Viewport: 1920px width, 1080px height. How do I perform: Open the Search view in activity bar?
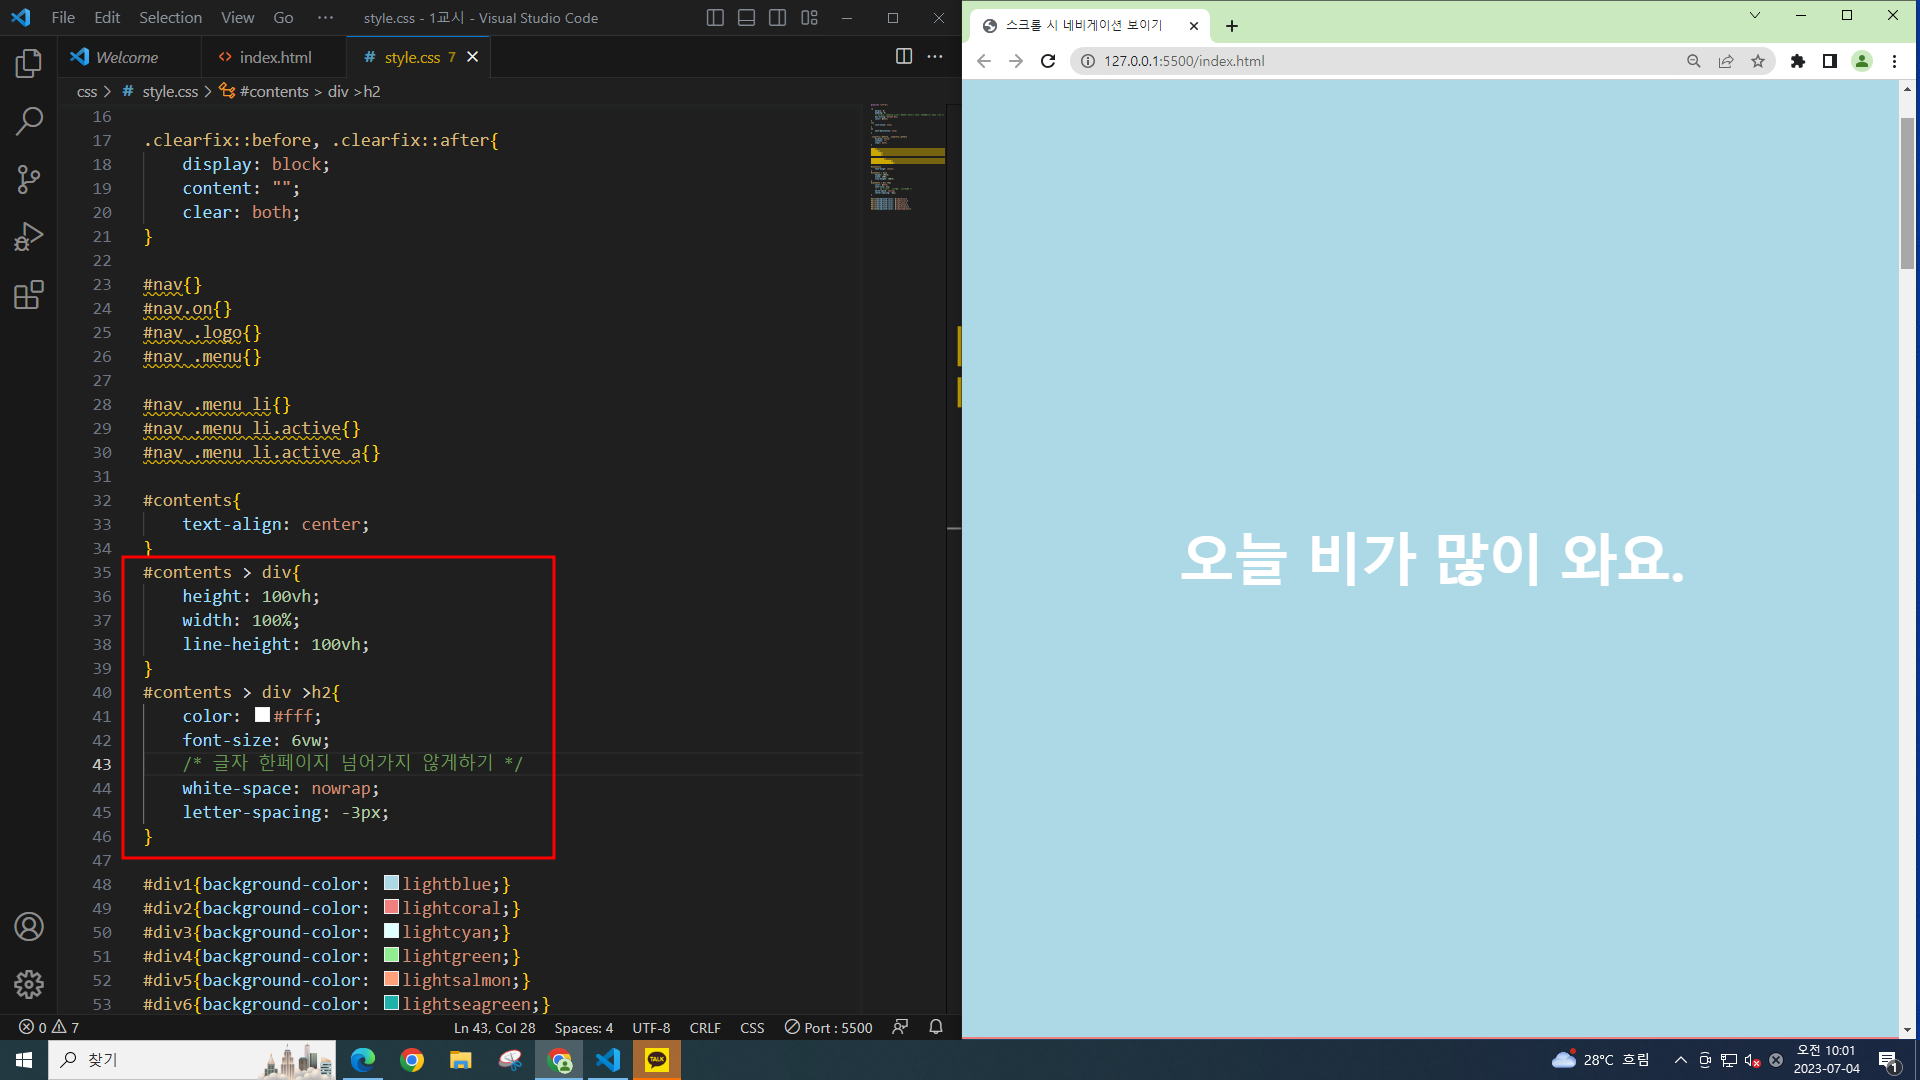(29, 122)
